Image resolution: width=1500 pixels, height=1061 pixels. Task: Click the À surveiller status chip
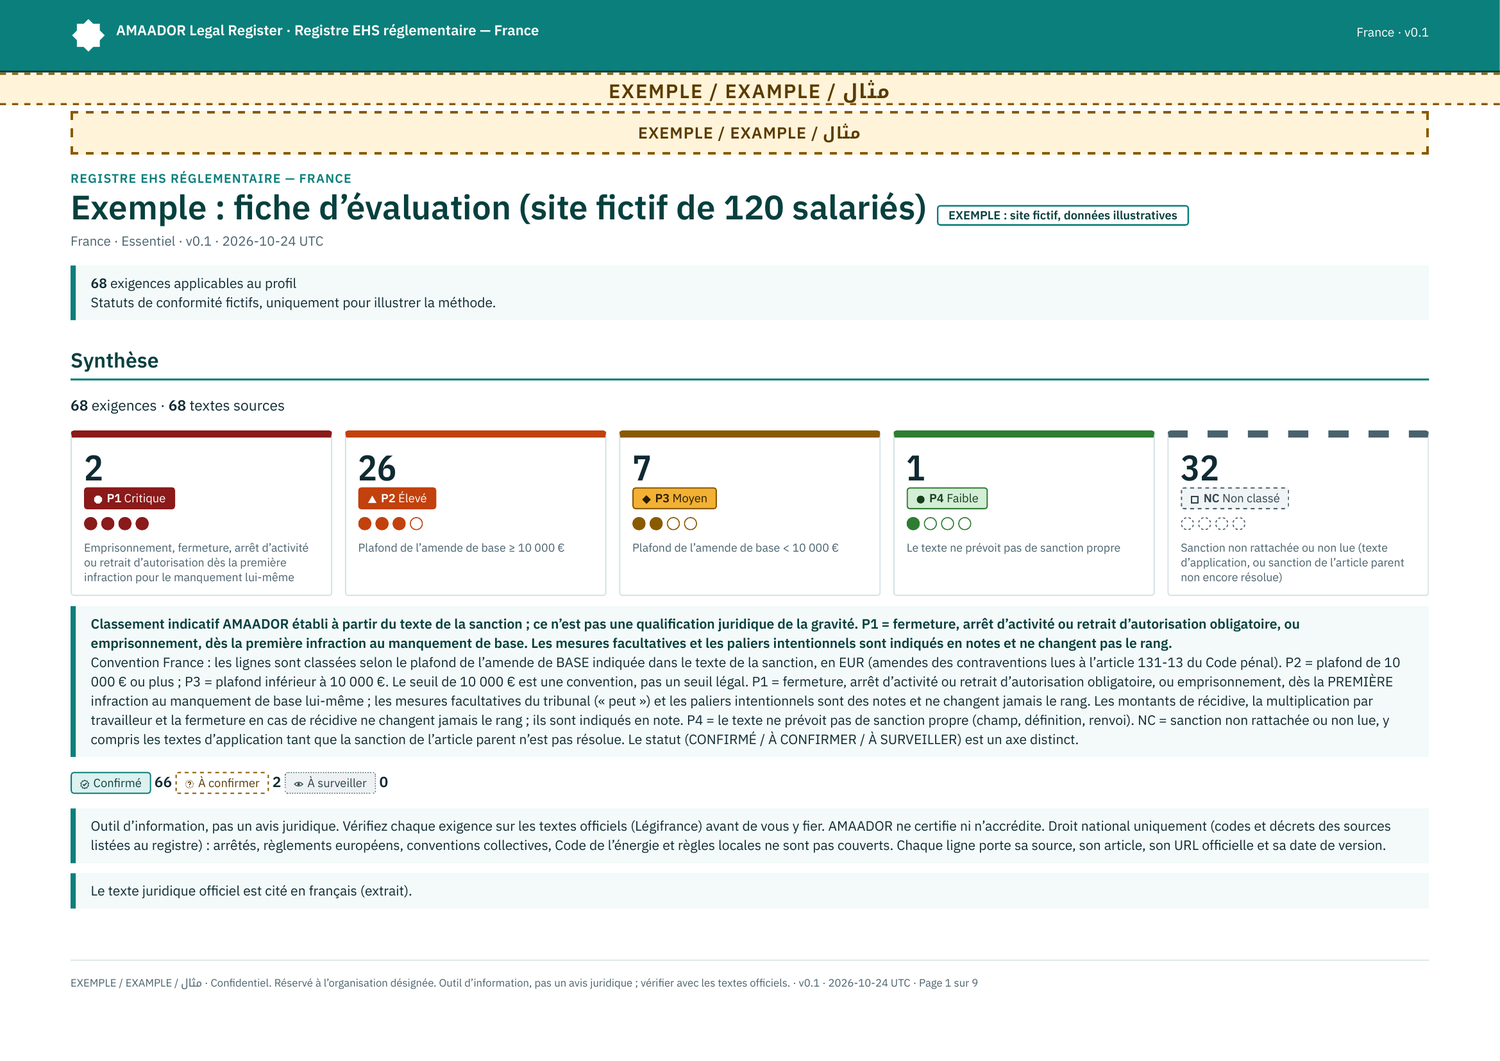[330, 783]
